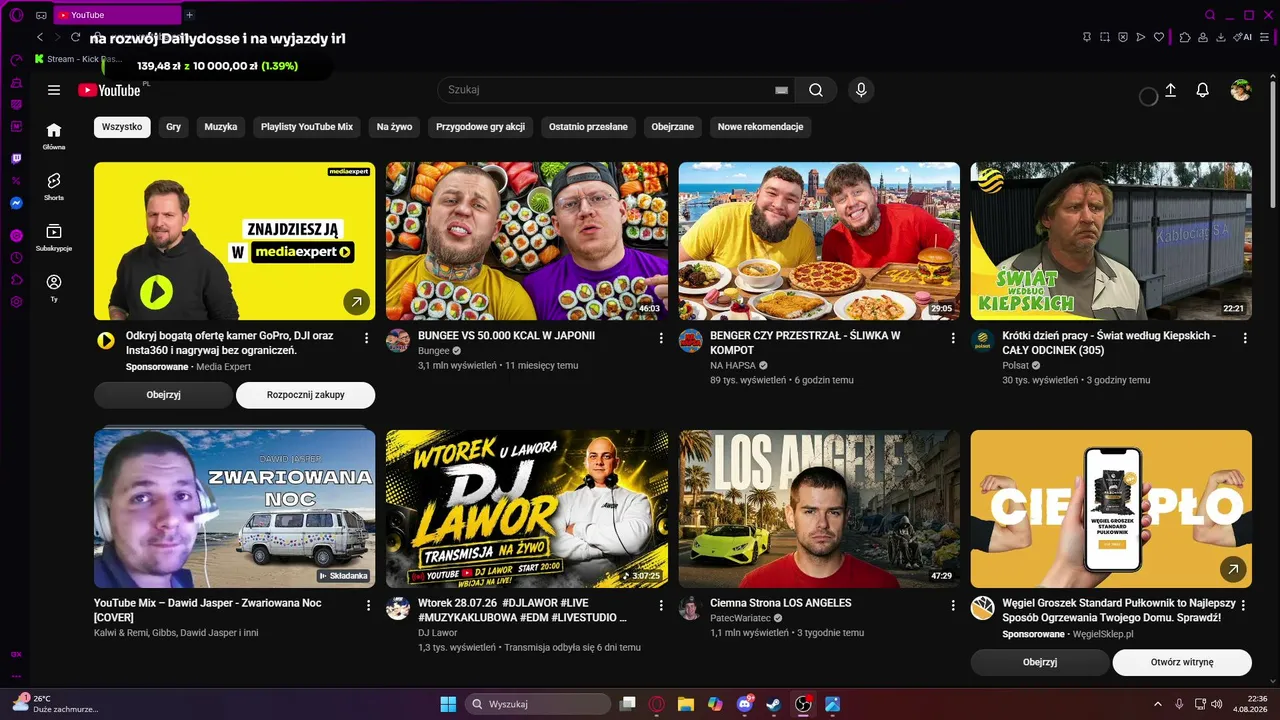Open BUNGEE VS 50.000 KCAL thumbnail
The image size is (1280, 720).
[527, 241]
